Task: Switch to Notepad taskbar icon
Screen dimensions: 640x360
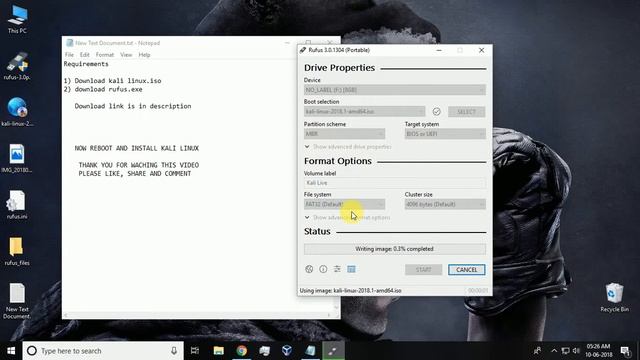Action: pyautogui.click(x=310, y=351)
